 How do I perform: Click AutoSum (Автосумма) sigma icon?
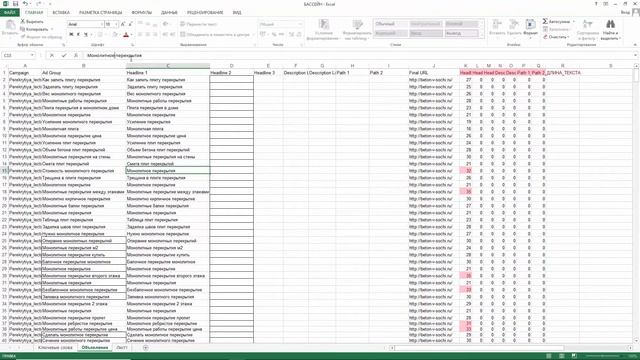[545, 21]
